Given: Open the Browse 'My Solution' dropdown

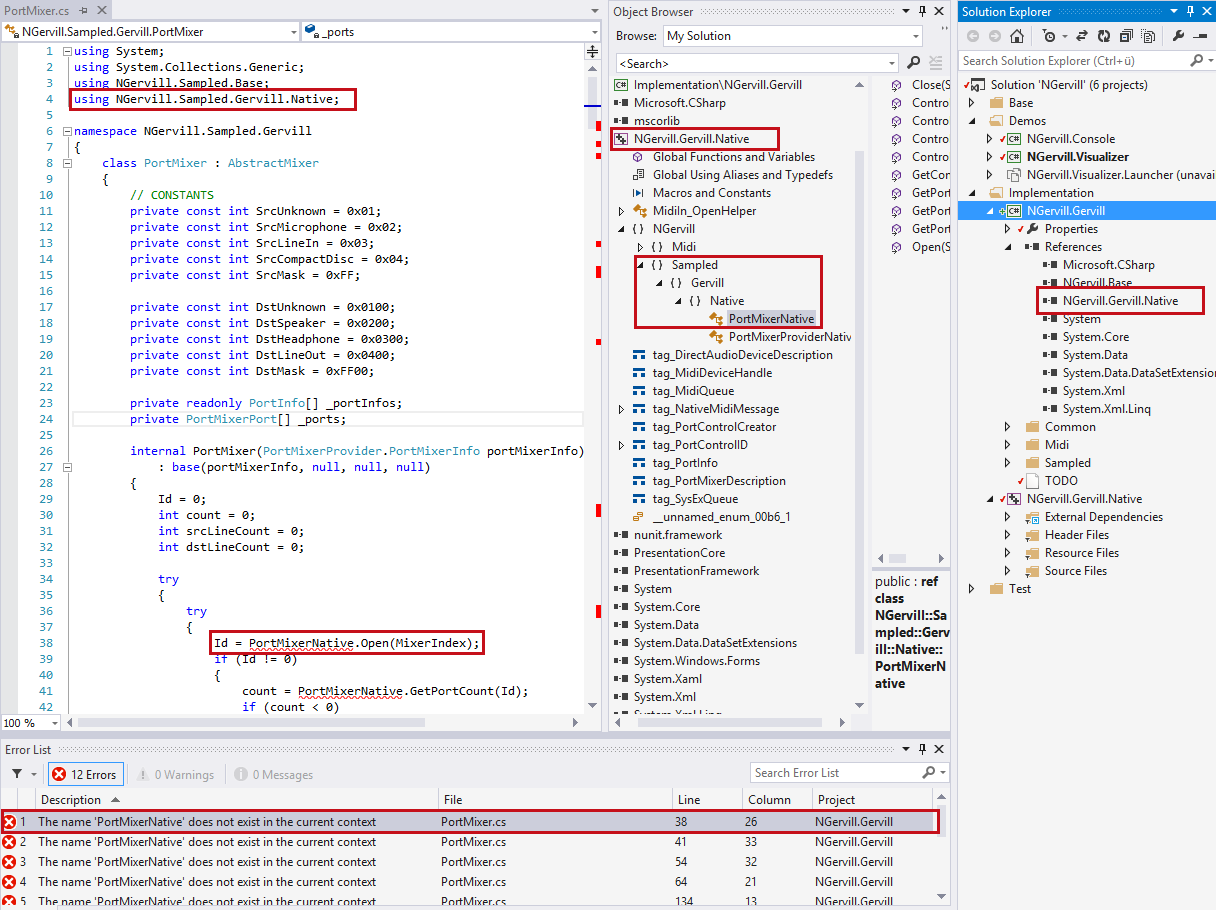Looking at the screenshot, I should [915, 36].
